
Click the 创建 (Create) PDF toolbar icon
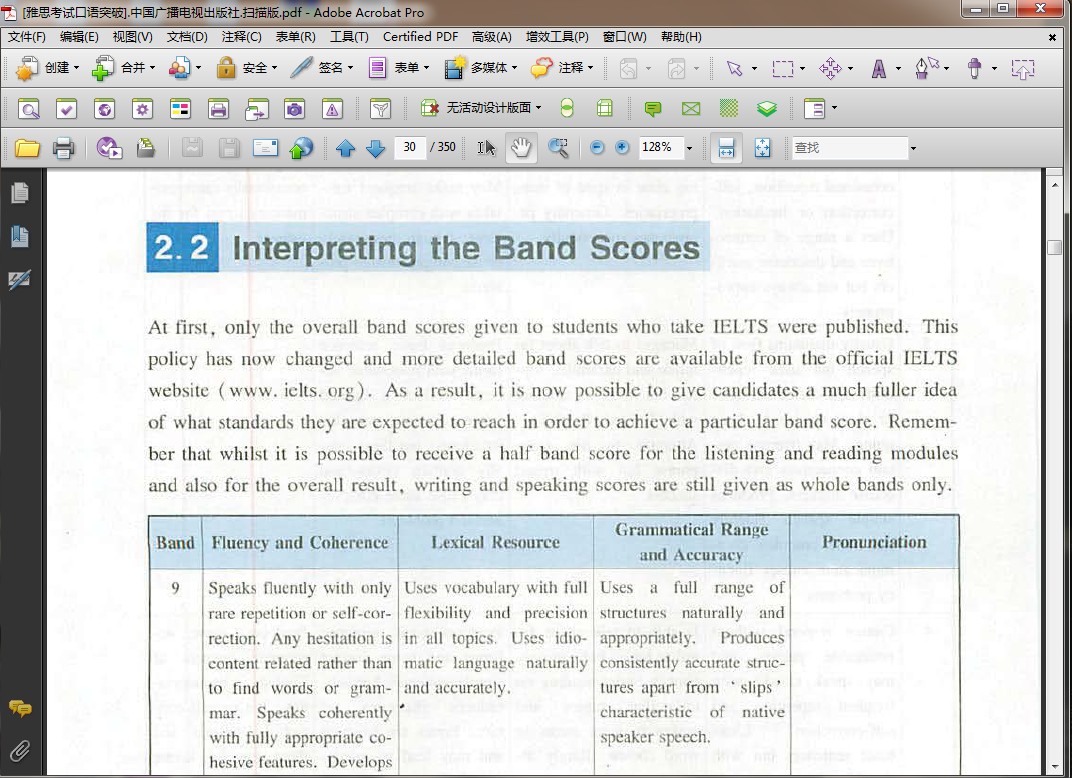[x=27, y=68]
